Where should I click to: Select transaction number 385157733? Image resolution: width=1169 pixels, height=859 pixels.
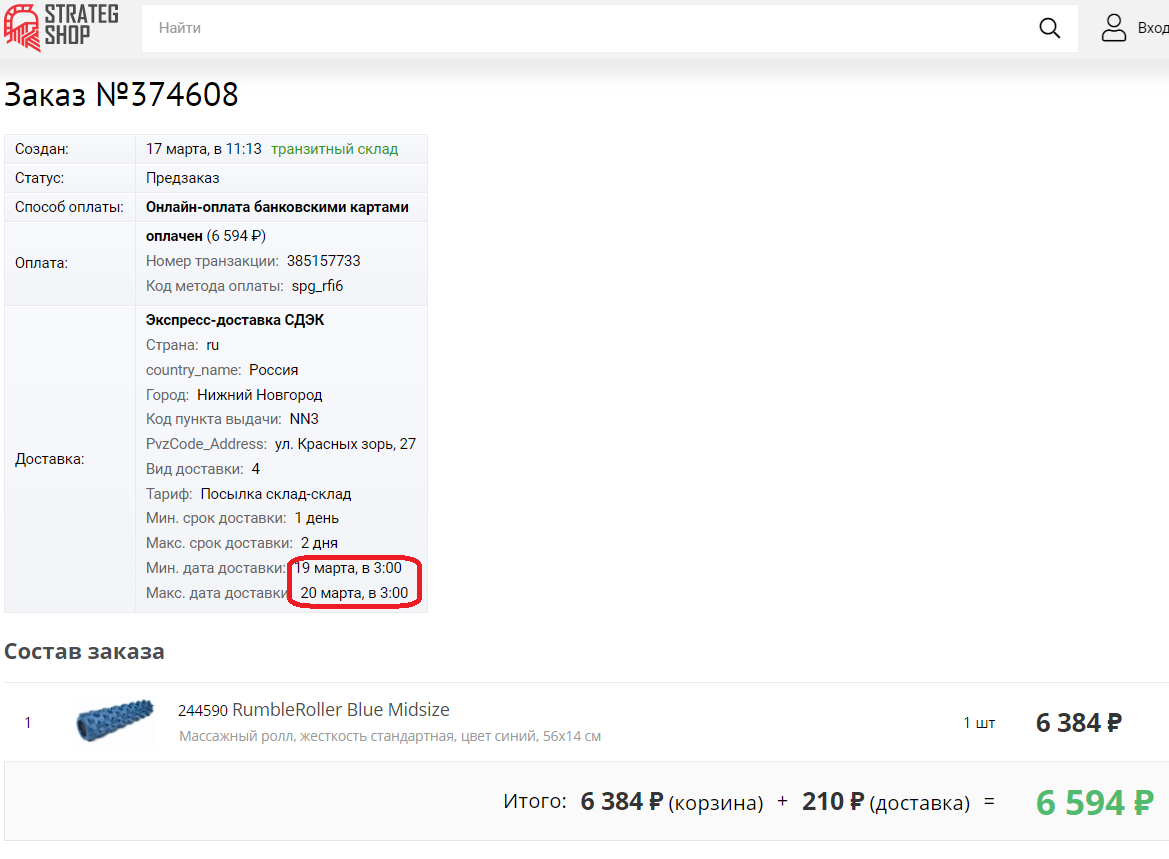pyautogui.click(x=324, y=261)
